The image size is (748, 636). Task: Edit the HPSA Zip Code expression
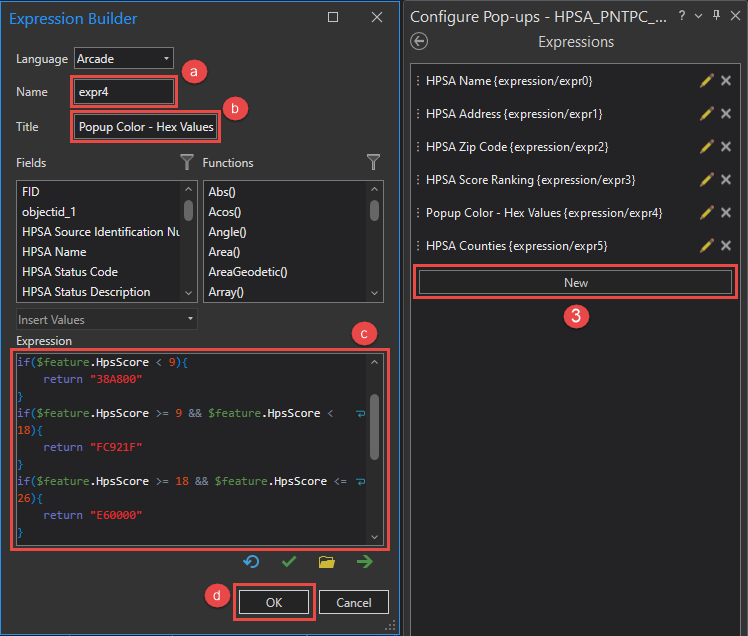coord(706,146)
